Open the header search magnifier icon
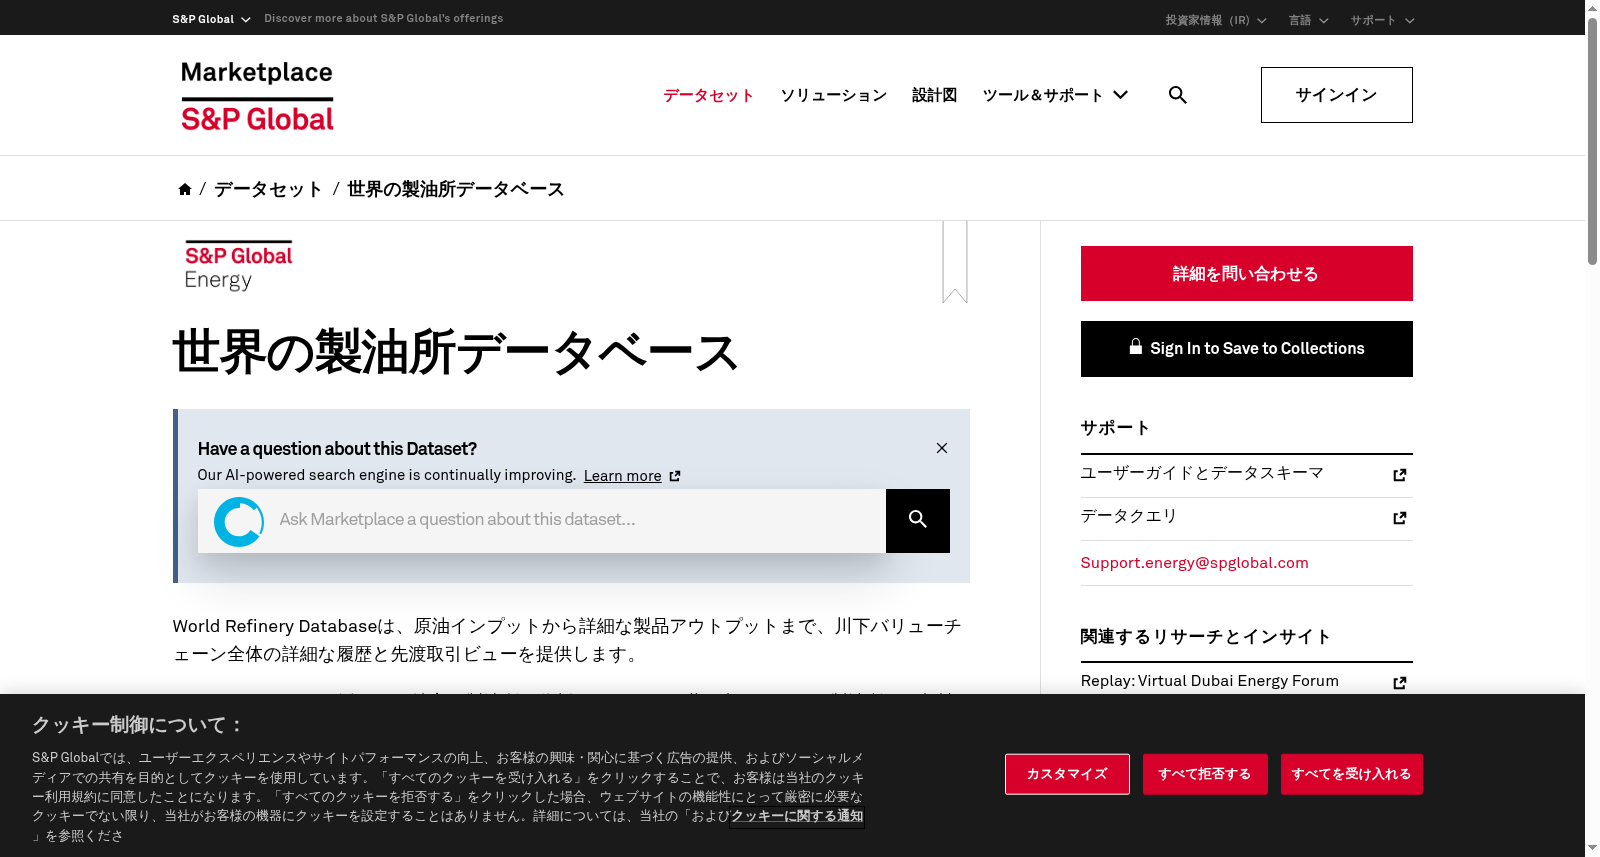The image size is (1600, 857). (1178, 95)
